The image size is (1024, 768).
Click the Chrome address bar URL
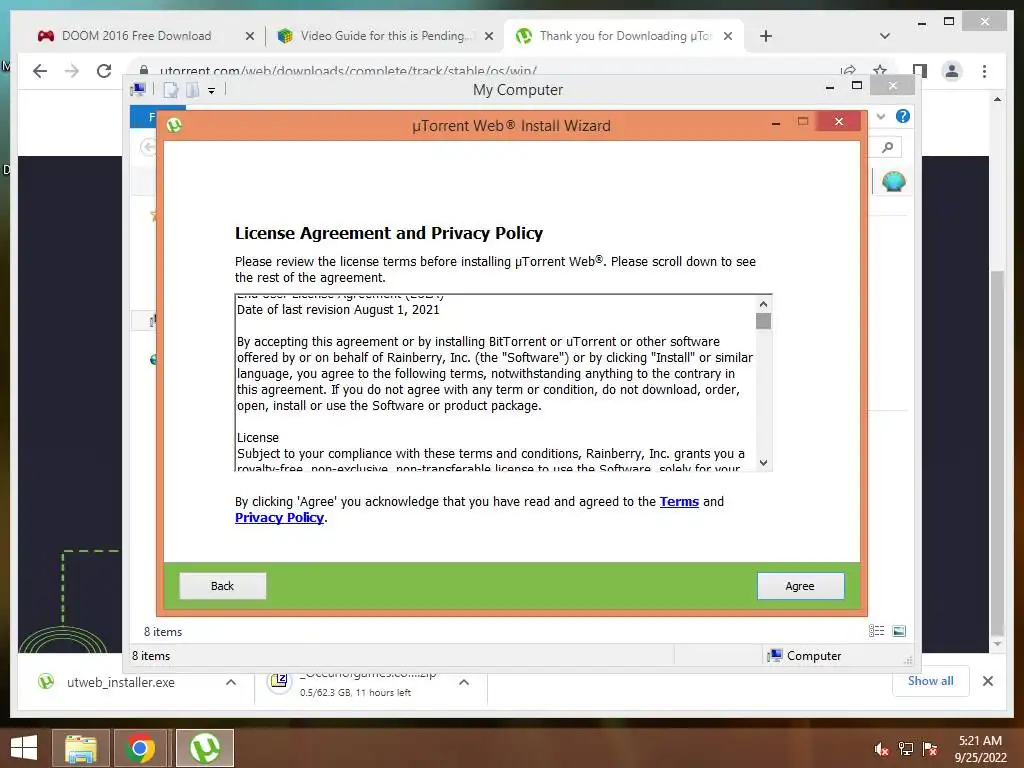tap(348, 71)
